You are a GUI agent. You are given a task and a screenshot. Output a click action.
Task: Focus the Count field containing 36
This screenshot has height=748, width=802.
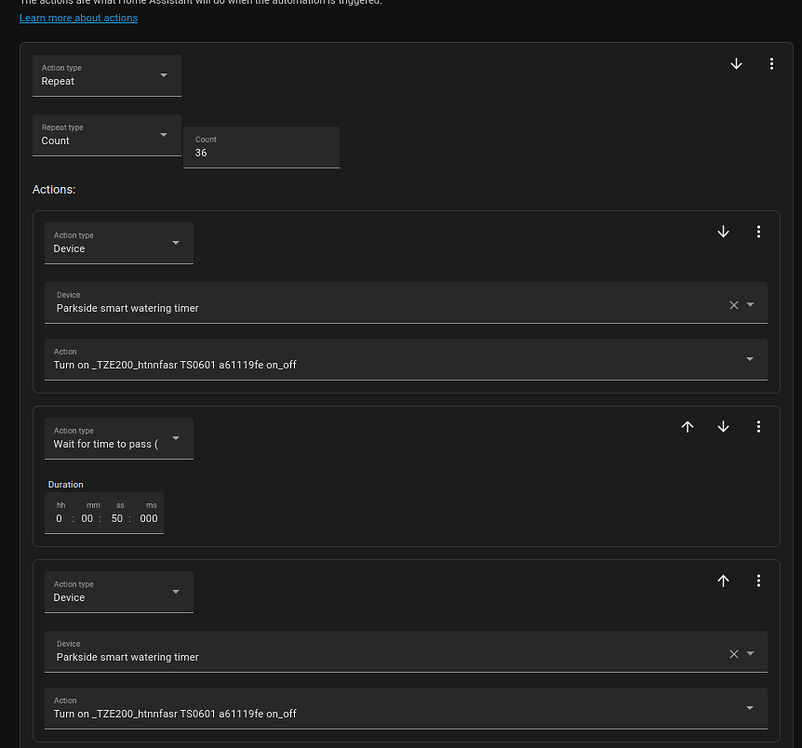coord(261,147)
